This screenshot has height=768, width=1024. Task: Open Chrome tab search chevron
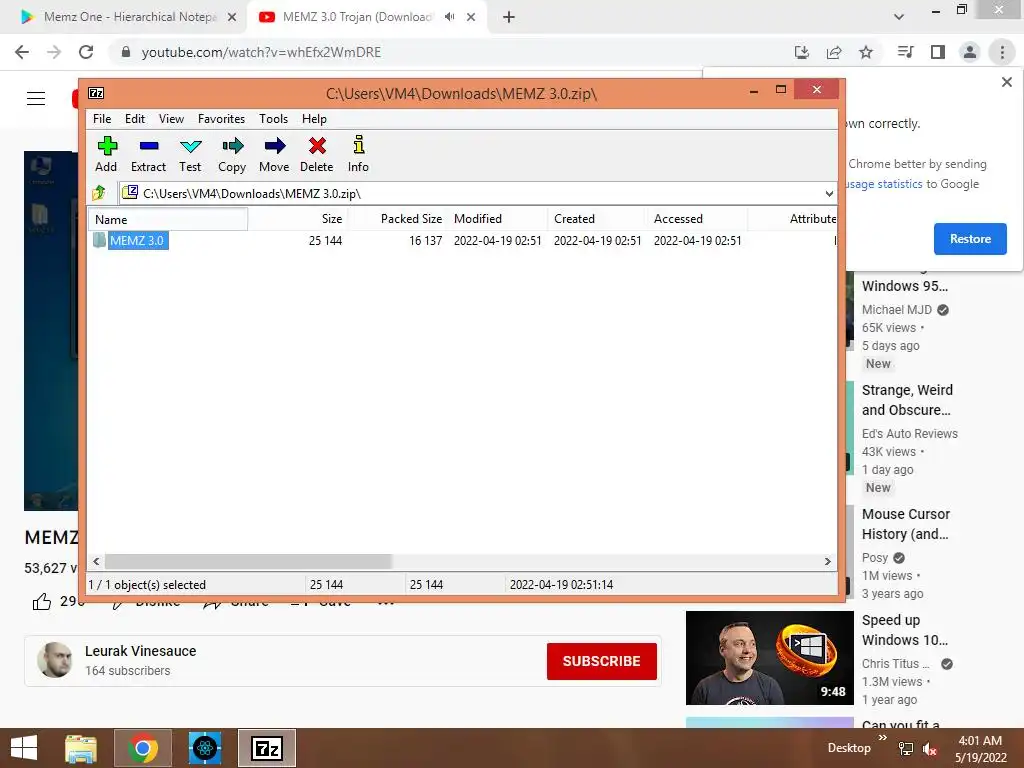click(x=899, y=17)
